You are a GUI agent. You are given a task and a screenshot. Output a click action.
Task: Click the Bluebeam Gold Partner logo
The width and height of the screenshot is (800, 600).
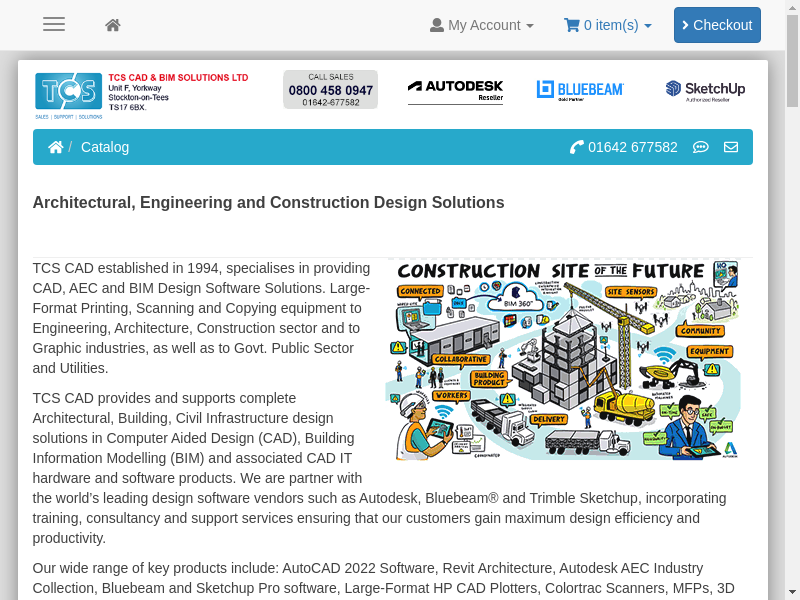pyautogui.click(x=580, y=90)
